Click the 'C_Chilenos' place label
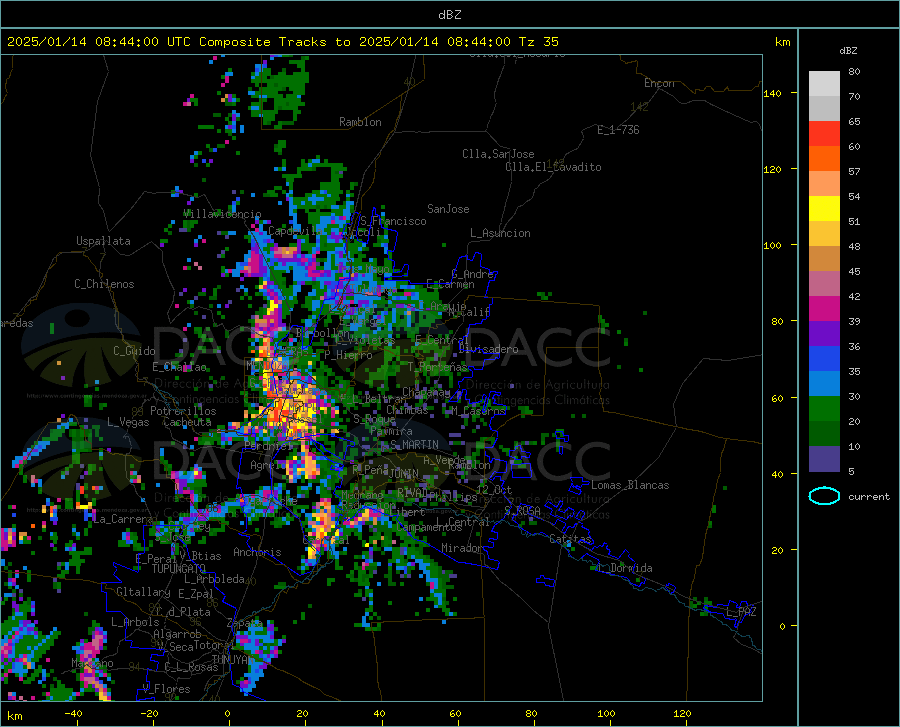900x727 pixels. point(104,284)
